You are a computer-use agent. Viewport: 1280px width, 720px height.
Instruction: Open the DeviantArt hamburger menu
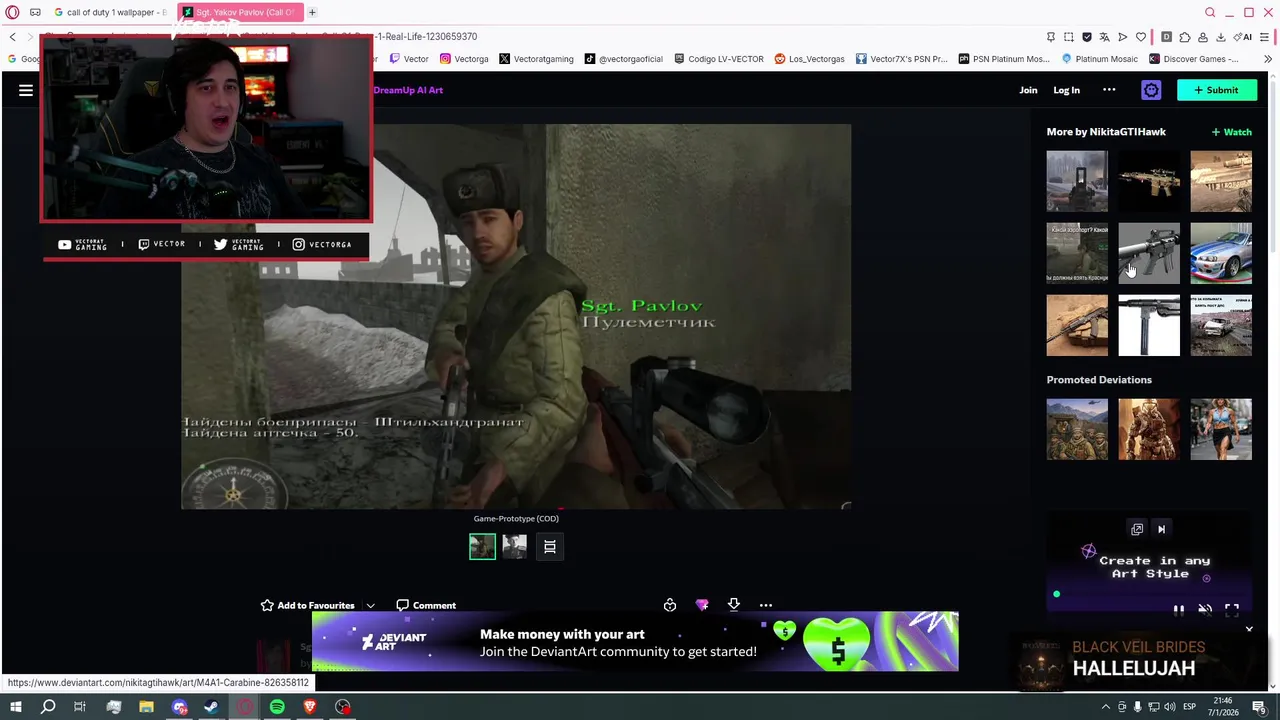[x=26, y=90]
